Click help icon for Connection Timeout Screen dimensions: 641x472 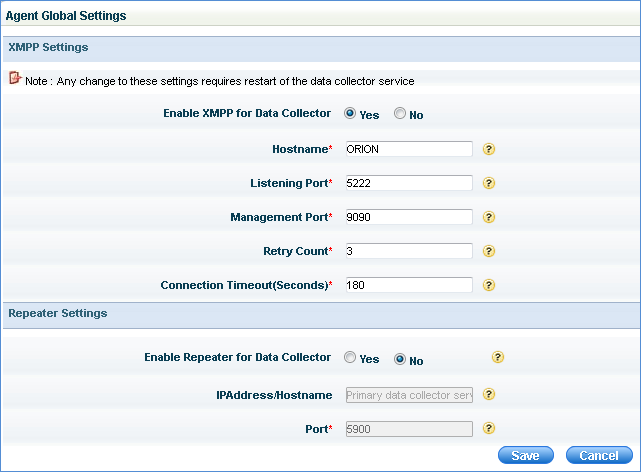[489, 285]
